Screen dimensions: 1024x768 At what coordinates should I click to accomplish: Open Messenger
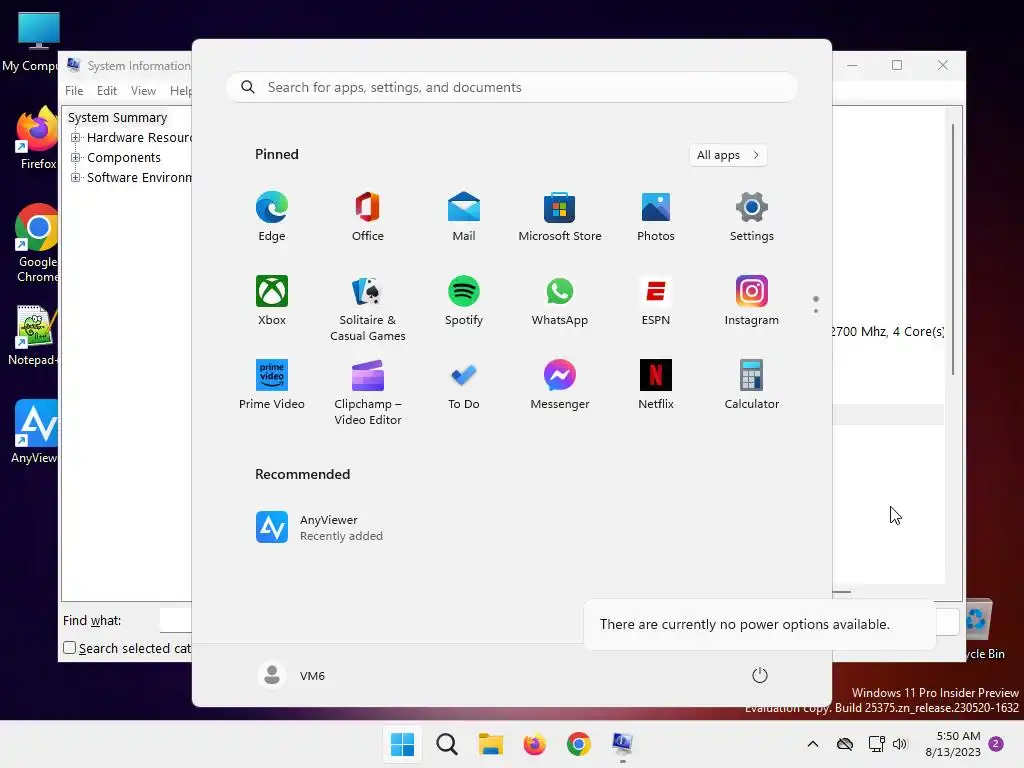coord(560,385)
